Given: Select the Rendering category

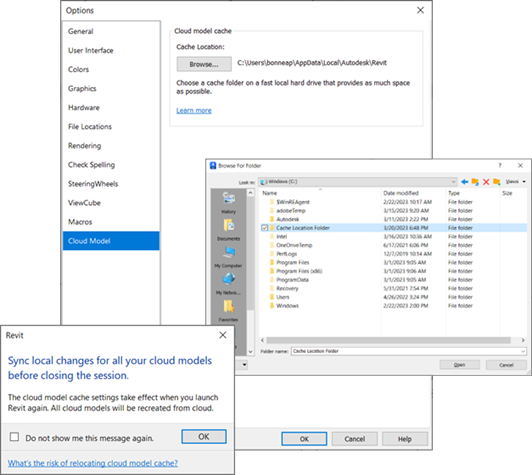Looking at the screenshot, I should pyautogui.click(x=111, y=146).
